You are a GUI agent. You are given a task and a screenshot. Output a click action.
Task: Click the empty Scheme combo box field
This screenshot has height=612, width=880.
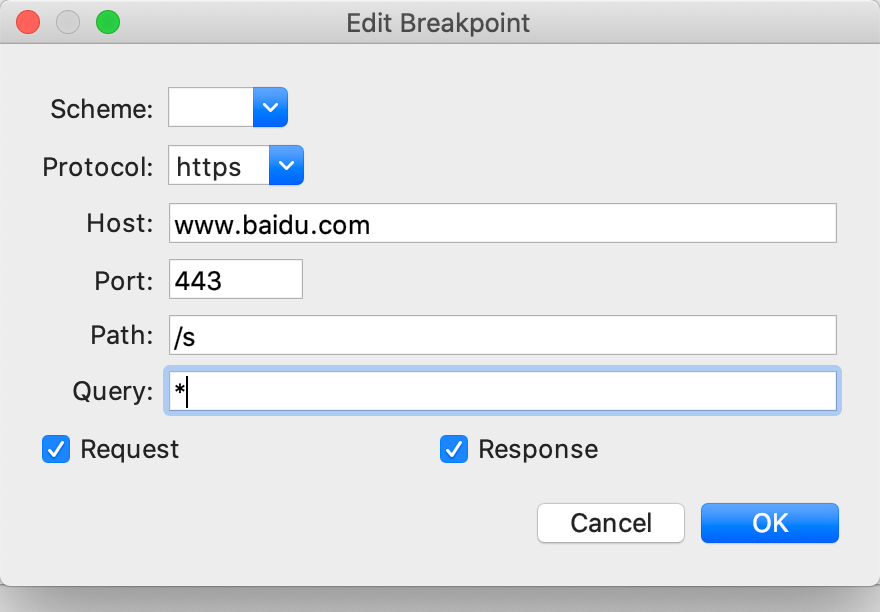click(211, 107)
